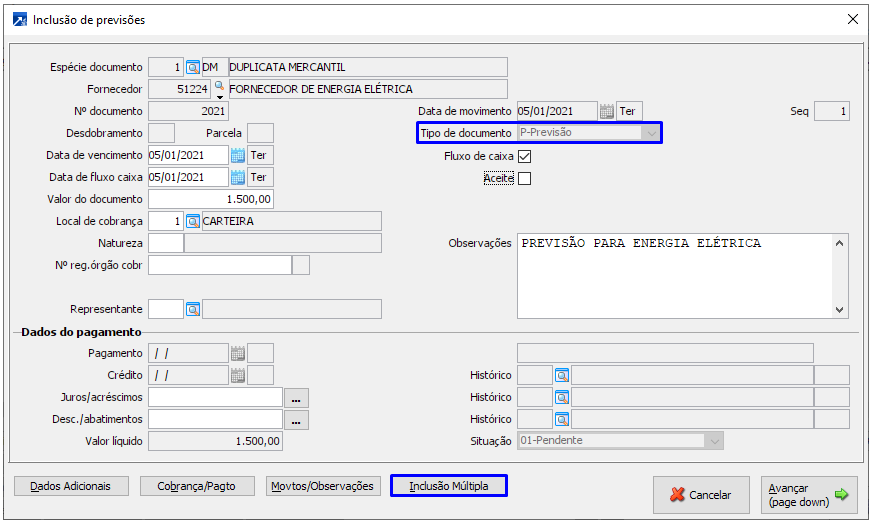Viewport: 873px width, 525px height.
Task: Open Dados Adicionais
Action: tap(71, 486)
